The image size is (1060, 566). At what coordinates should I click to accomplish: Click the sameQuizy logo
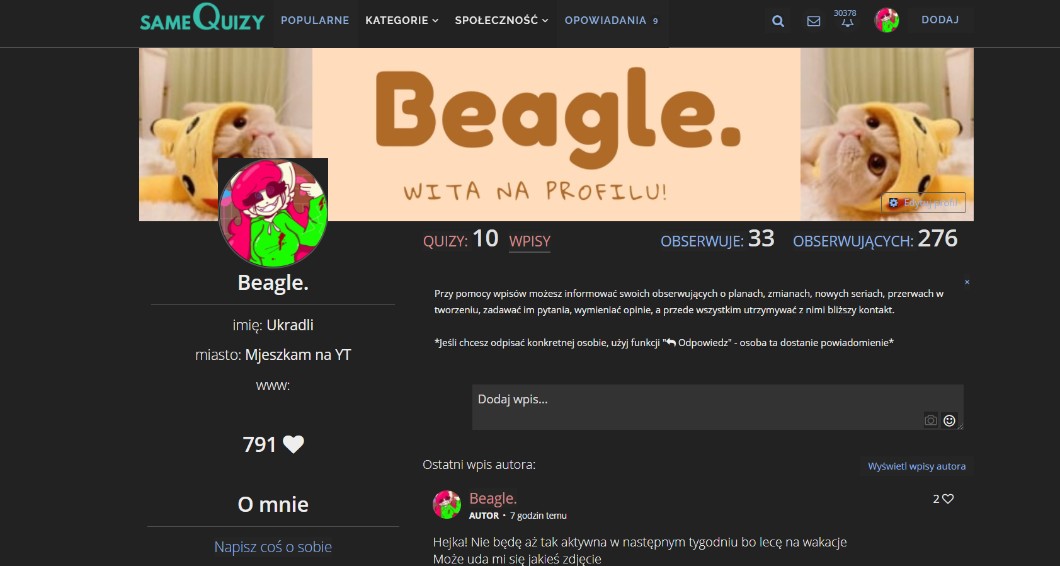202,19
